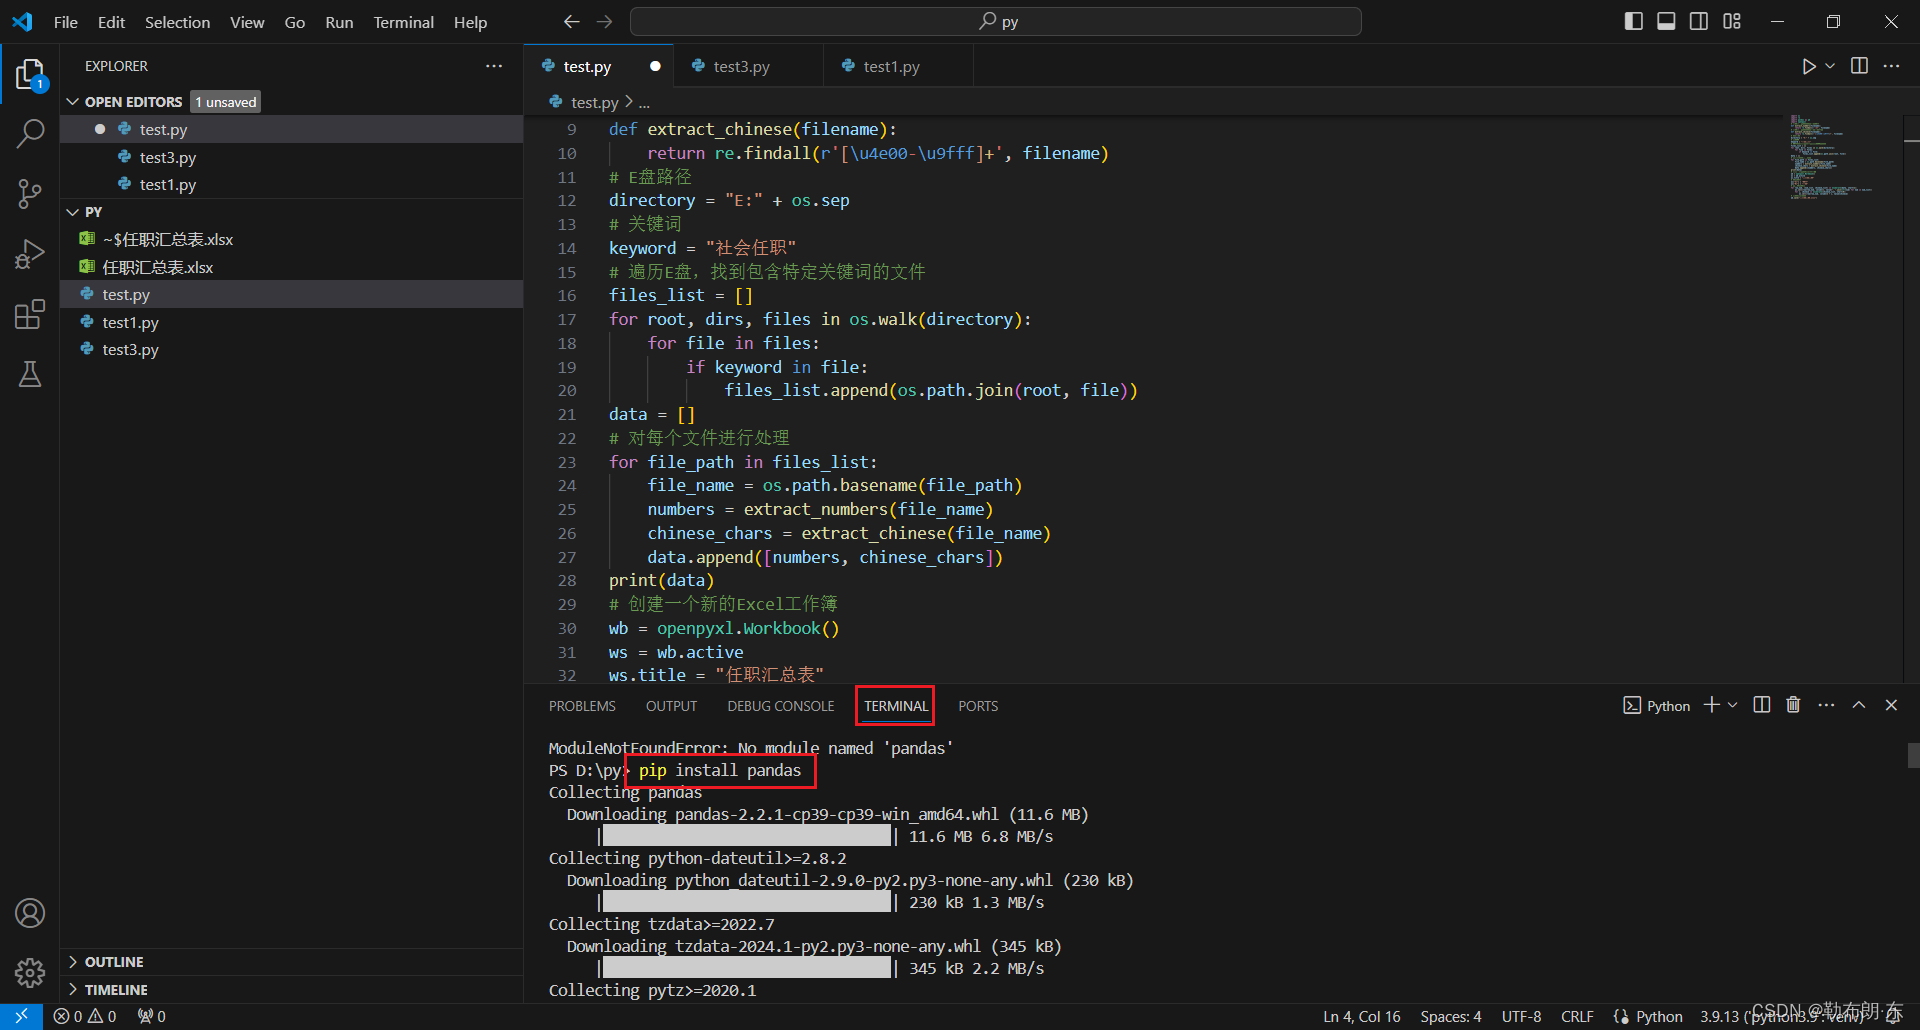Image resolution: width=1920 pixels, height=1030 pixels.
Task: Open the Search view in activity bar
Action: (30, 133)
